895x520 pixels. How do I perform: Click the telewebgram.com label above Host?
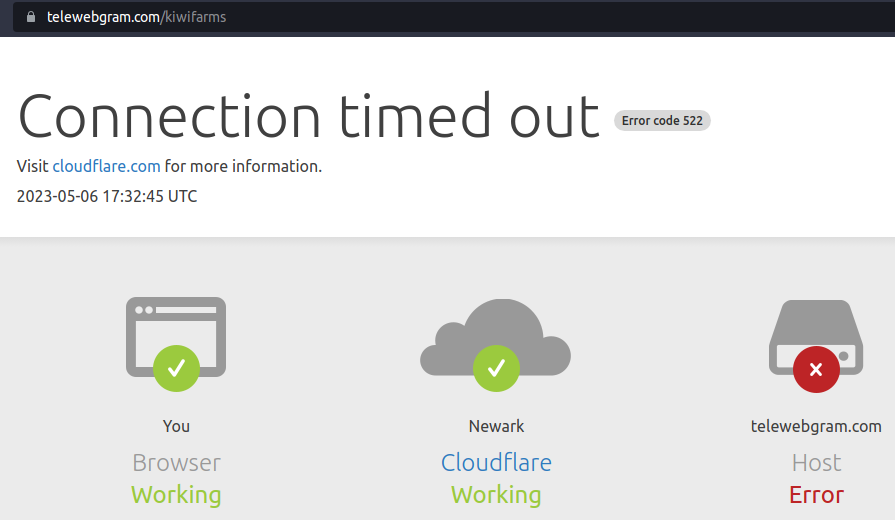[816, 426]
